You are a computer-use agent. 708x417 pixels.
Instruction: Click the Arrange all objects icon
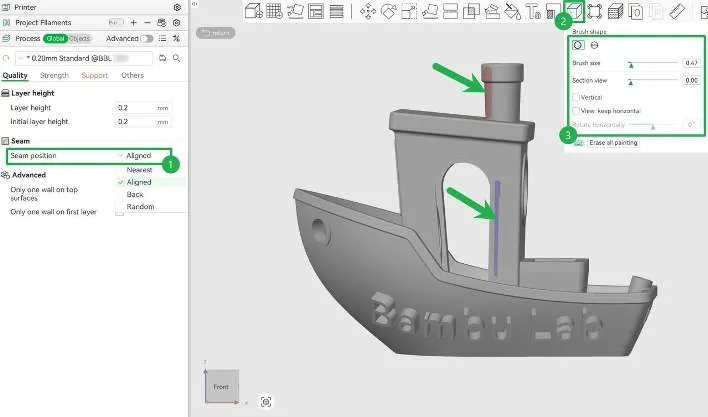click(316, 11)
